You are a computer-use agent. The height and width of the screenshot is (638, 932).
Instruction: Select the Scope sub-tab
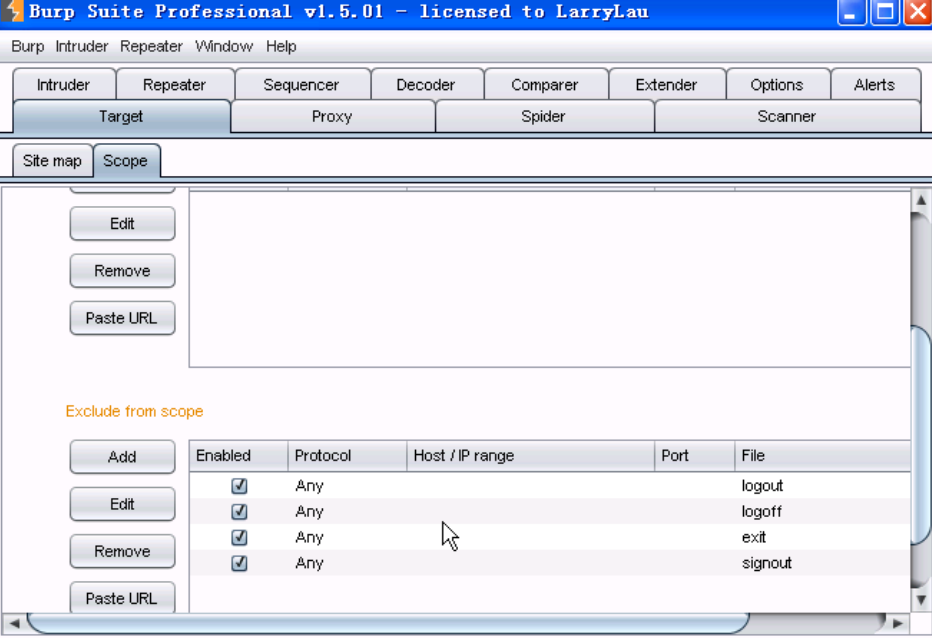125,161
